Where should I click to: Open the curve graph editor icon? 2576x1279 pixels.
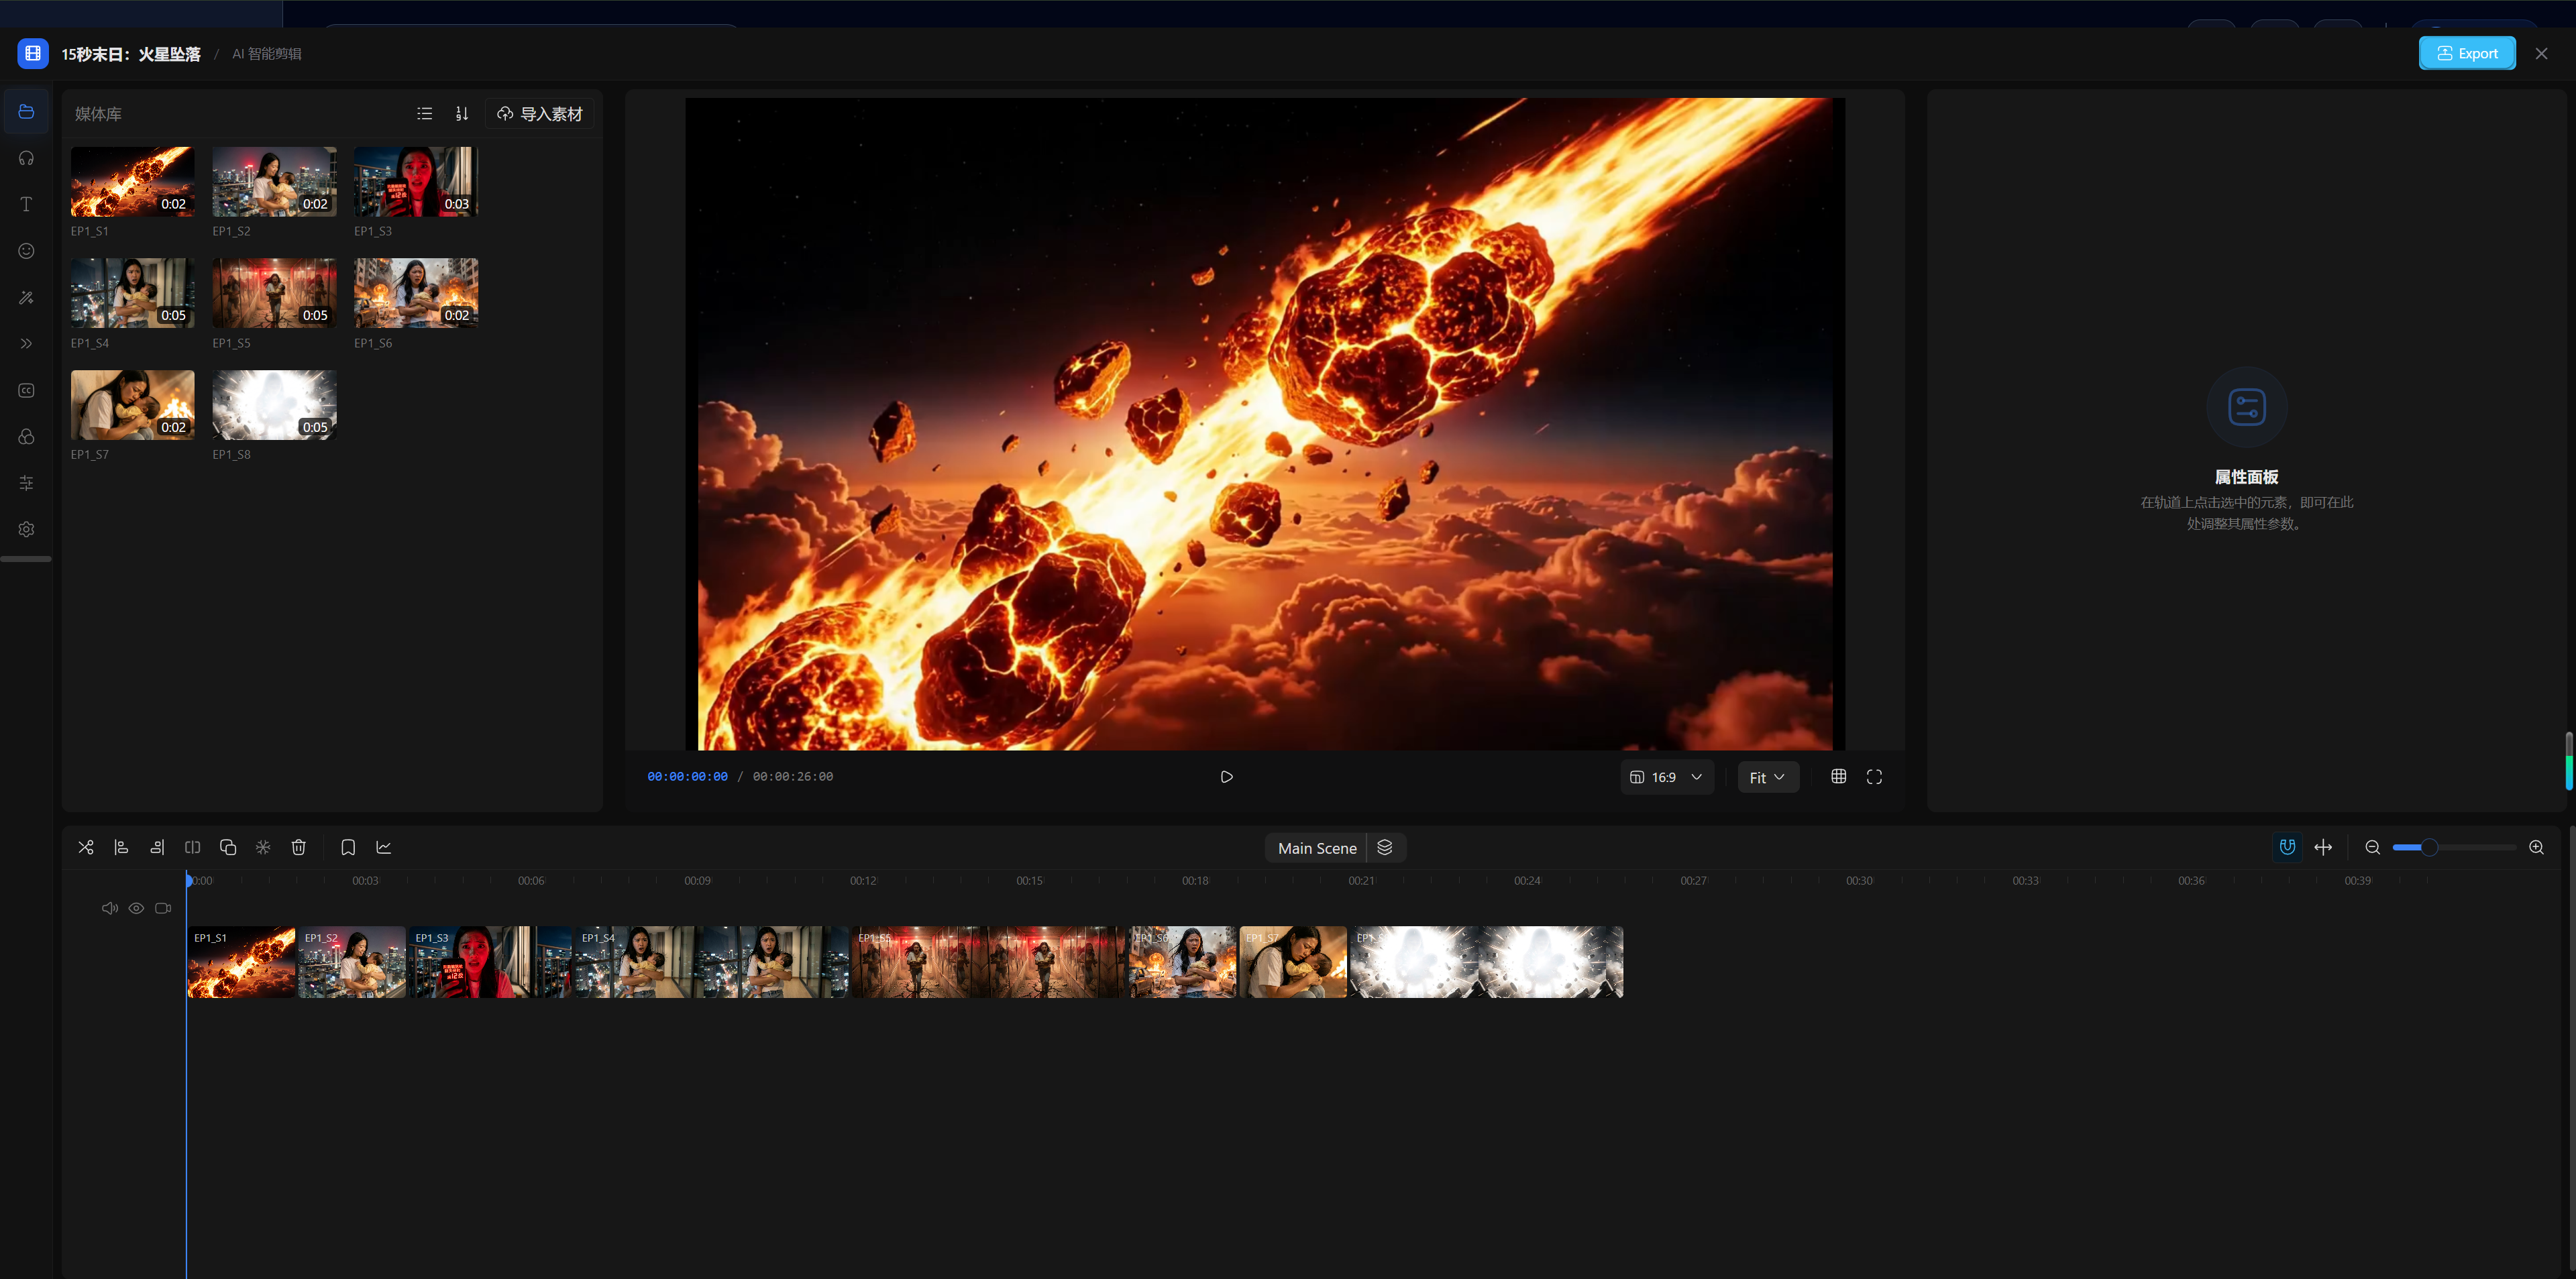(x=384, y=847)
